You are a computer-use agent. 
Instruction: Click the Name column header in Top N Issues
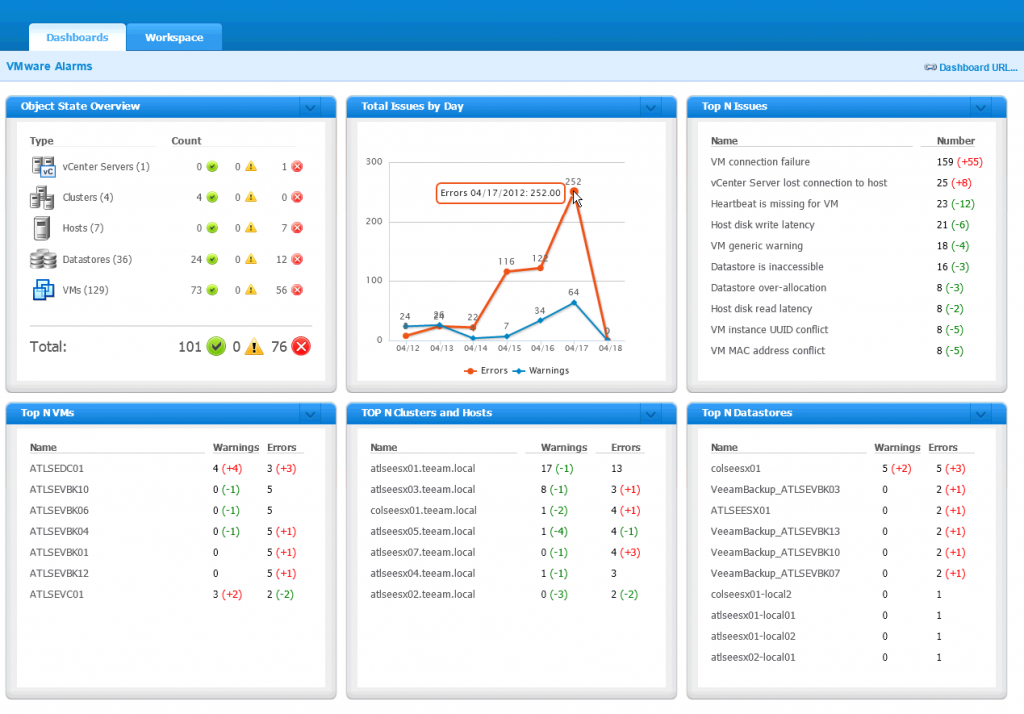724,140
